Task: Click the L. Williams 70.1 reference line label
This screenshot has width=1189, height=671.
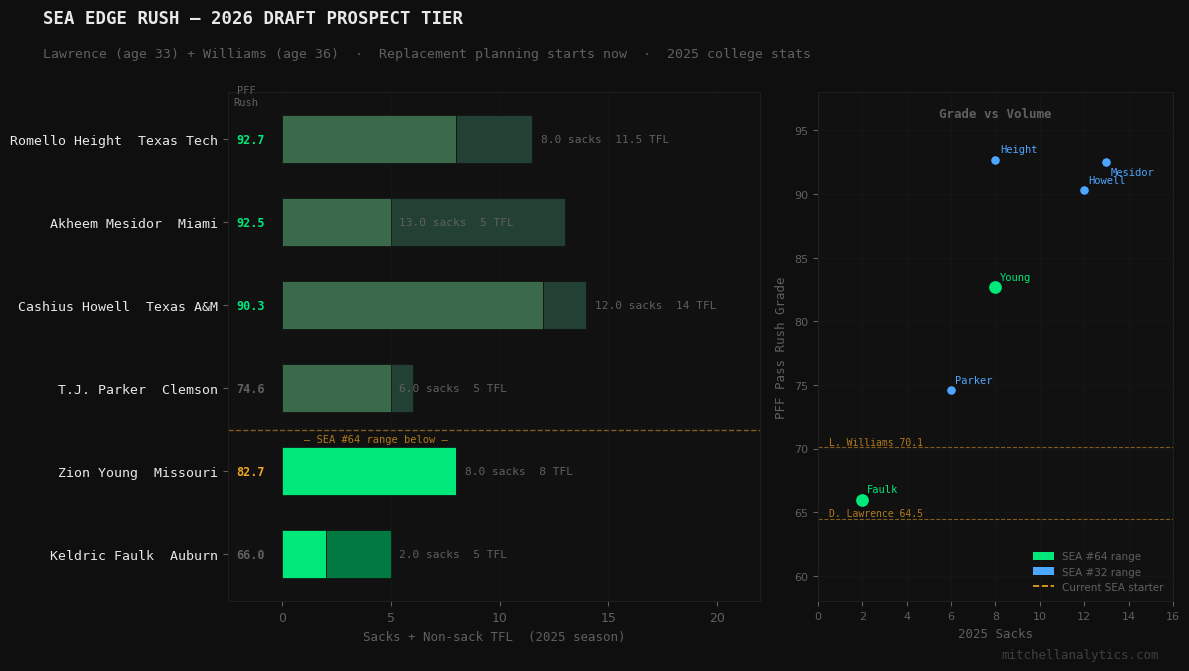Action: click(874, 442)
